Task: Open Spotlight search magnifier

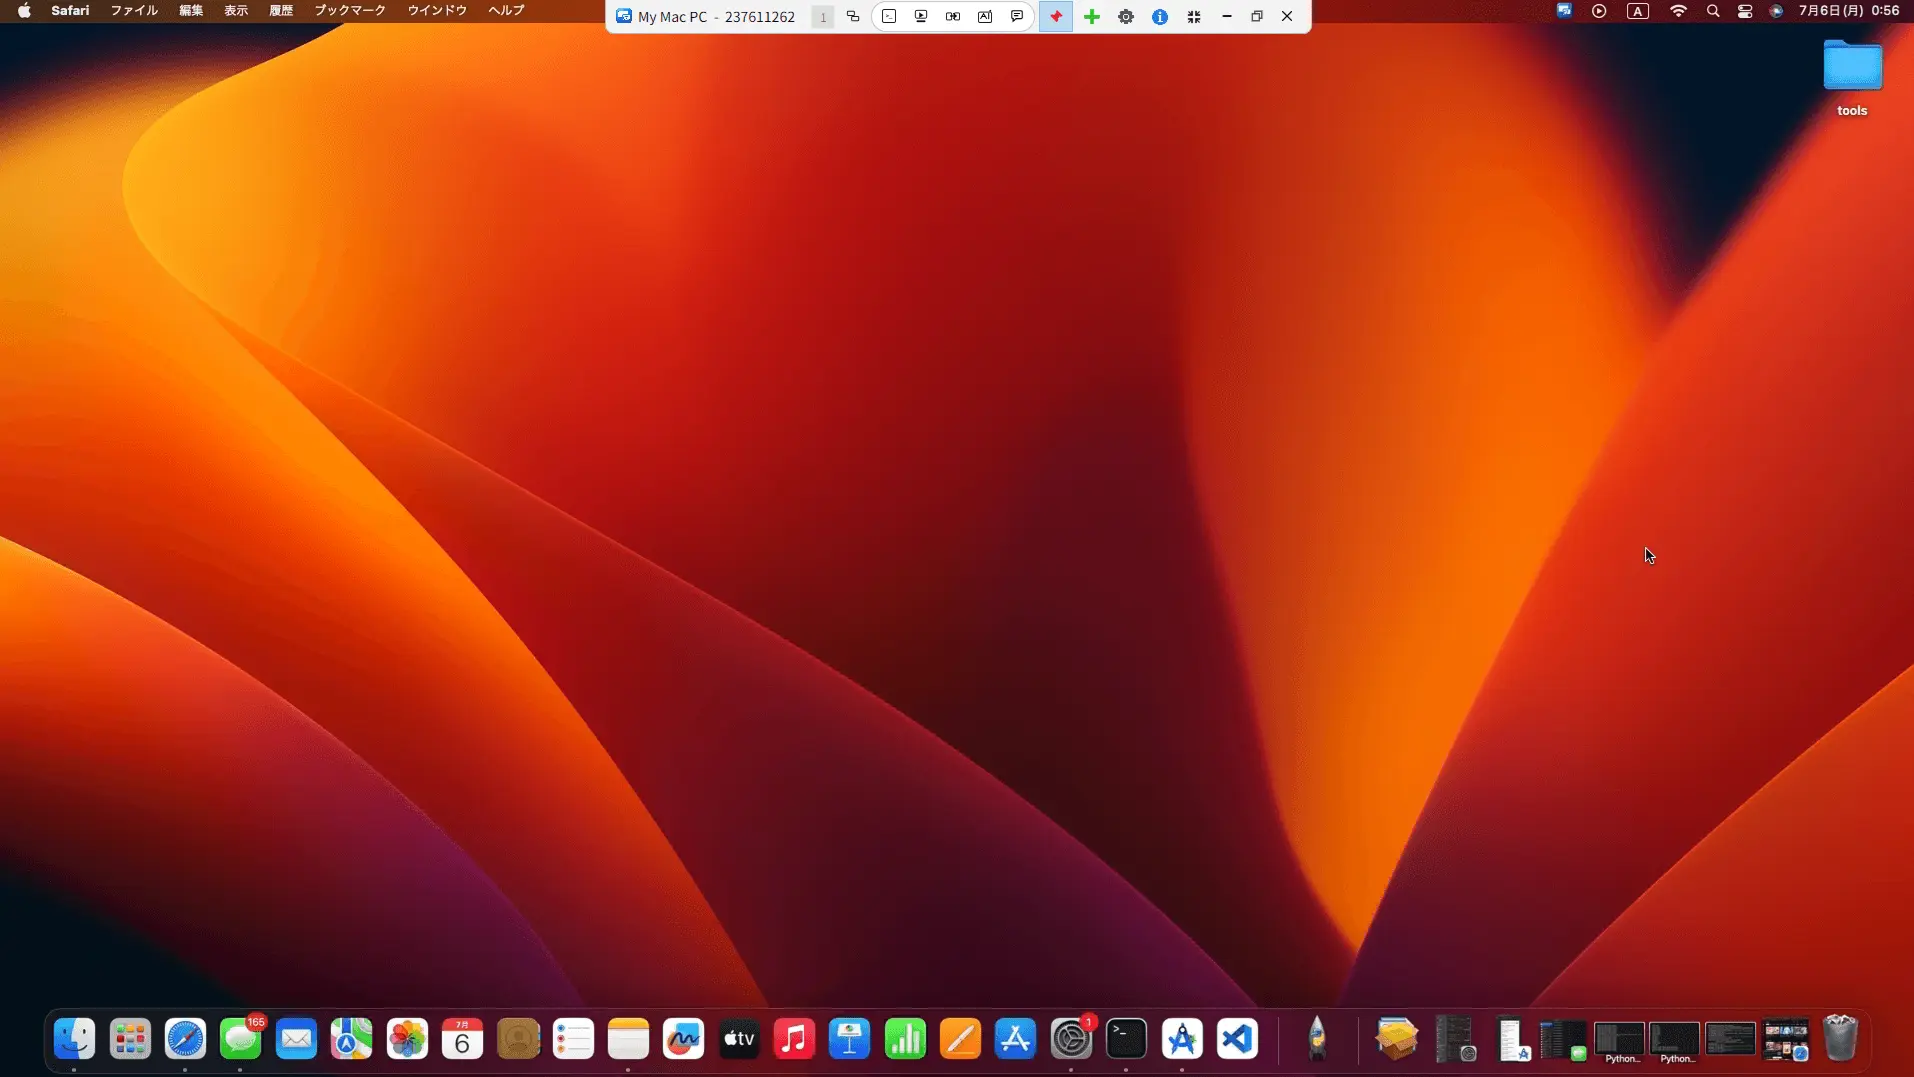Action: (1713, 11)
